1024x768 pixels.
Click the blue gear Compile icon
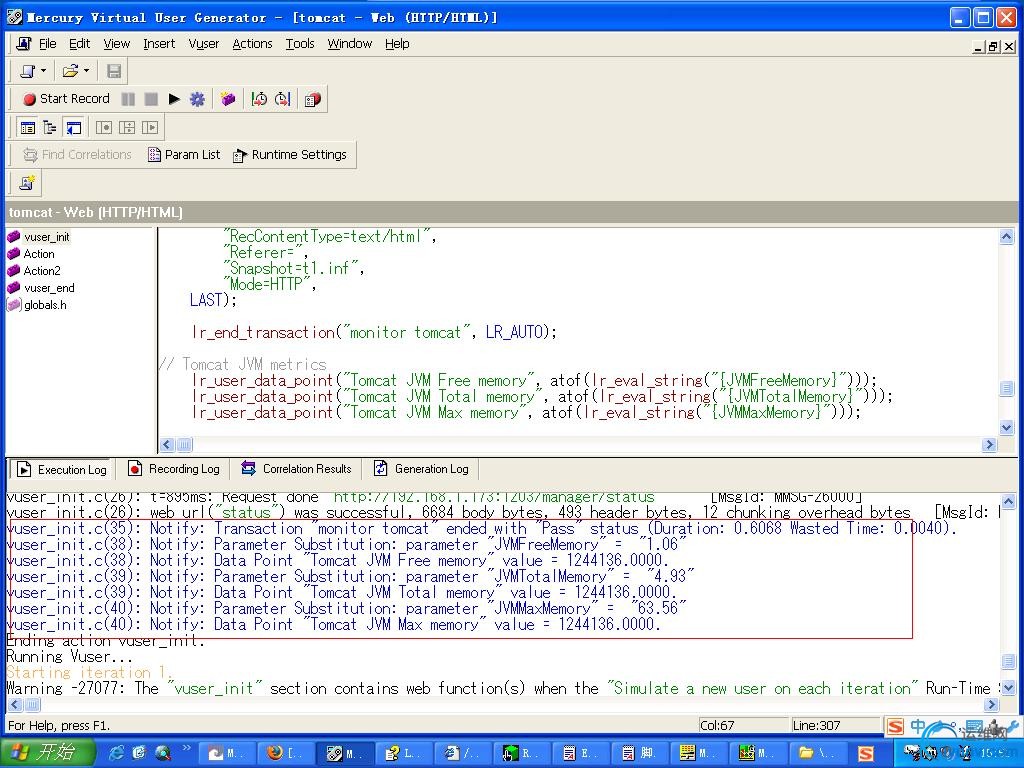point(197,99)
